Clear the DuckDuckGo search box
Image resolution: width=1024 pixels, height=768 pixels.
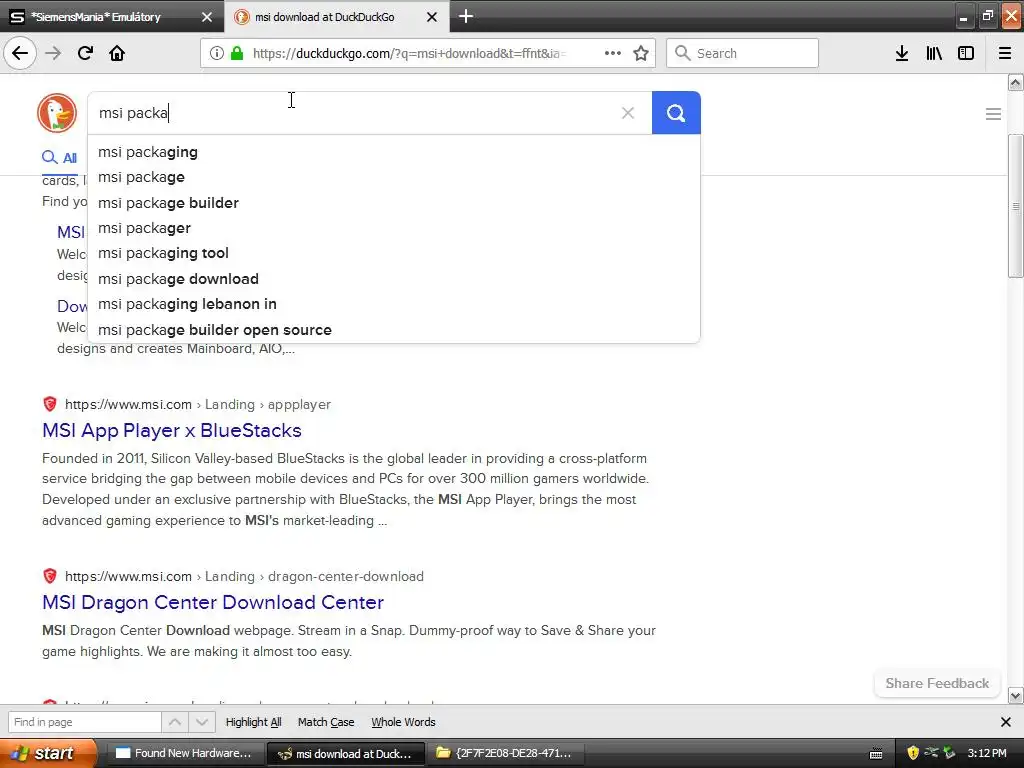pyautogui.click(x=628, y=113)
